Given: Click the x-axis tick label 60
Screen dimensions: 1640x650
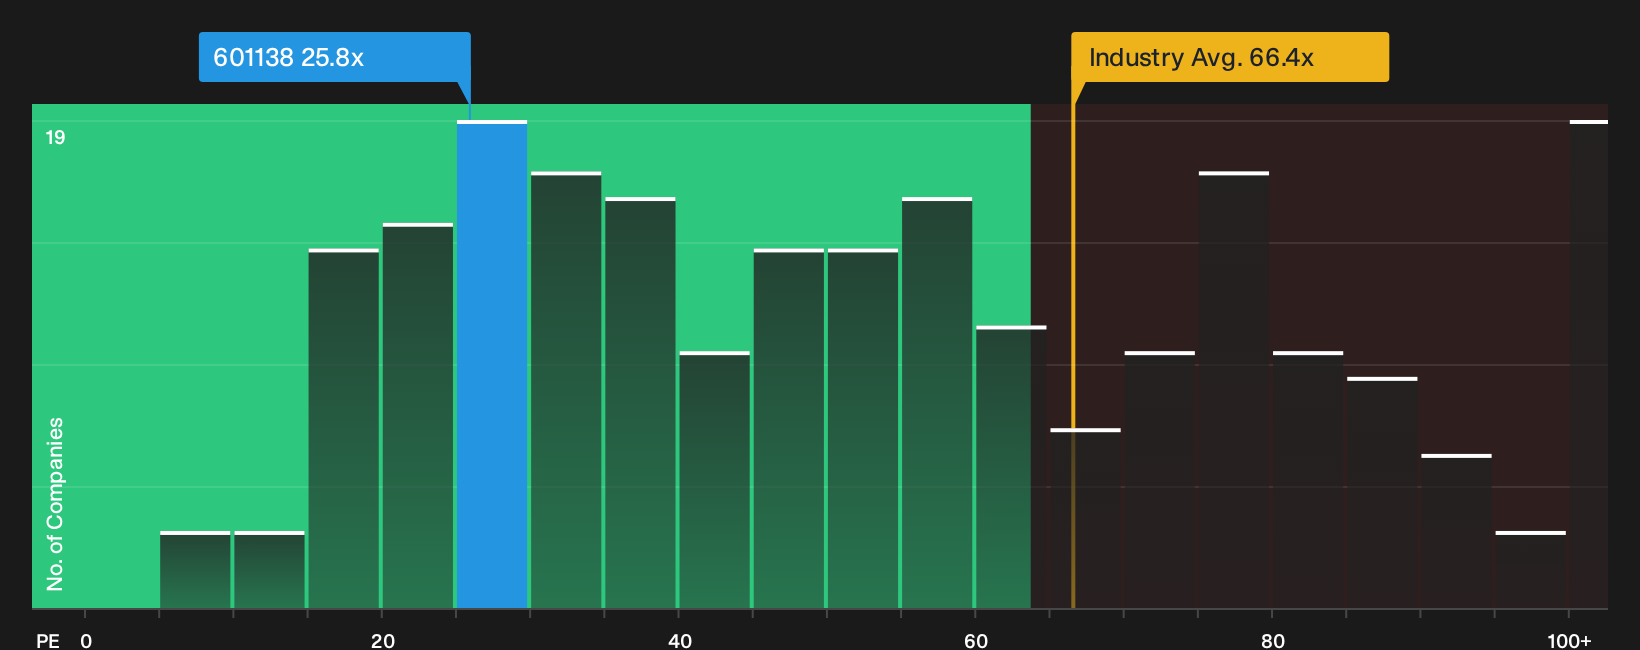Looking at the screenshot, I should [976, 640].
